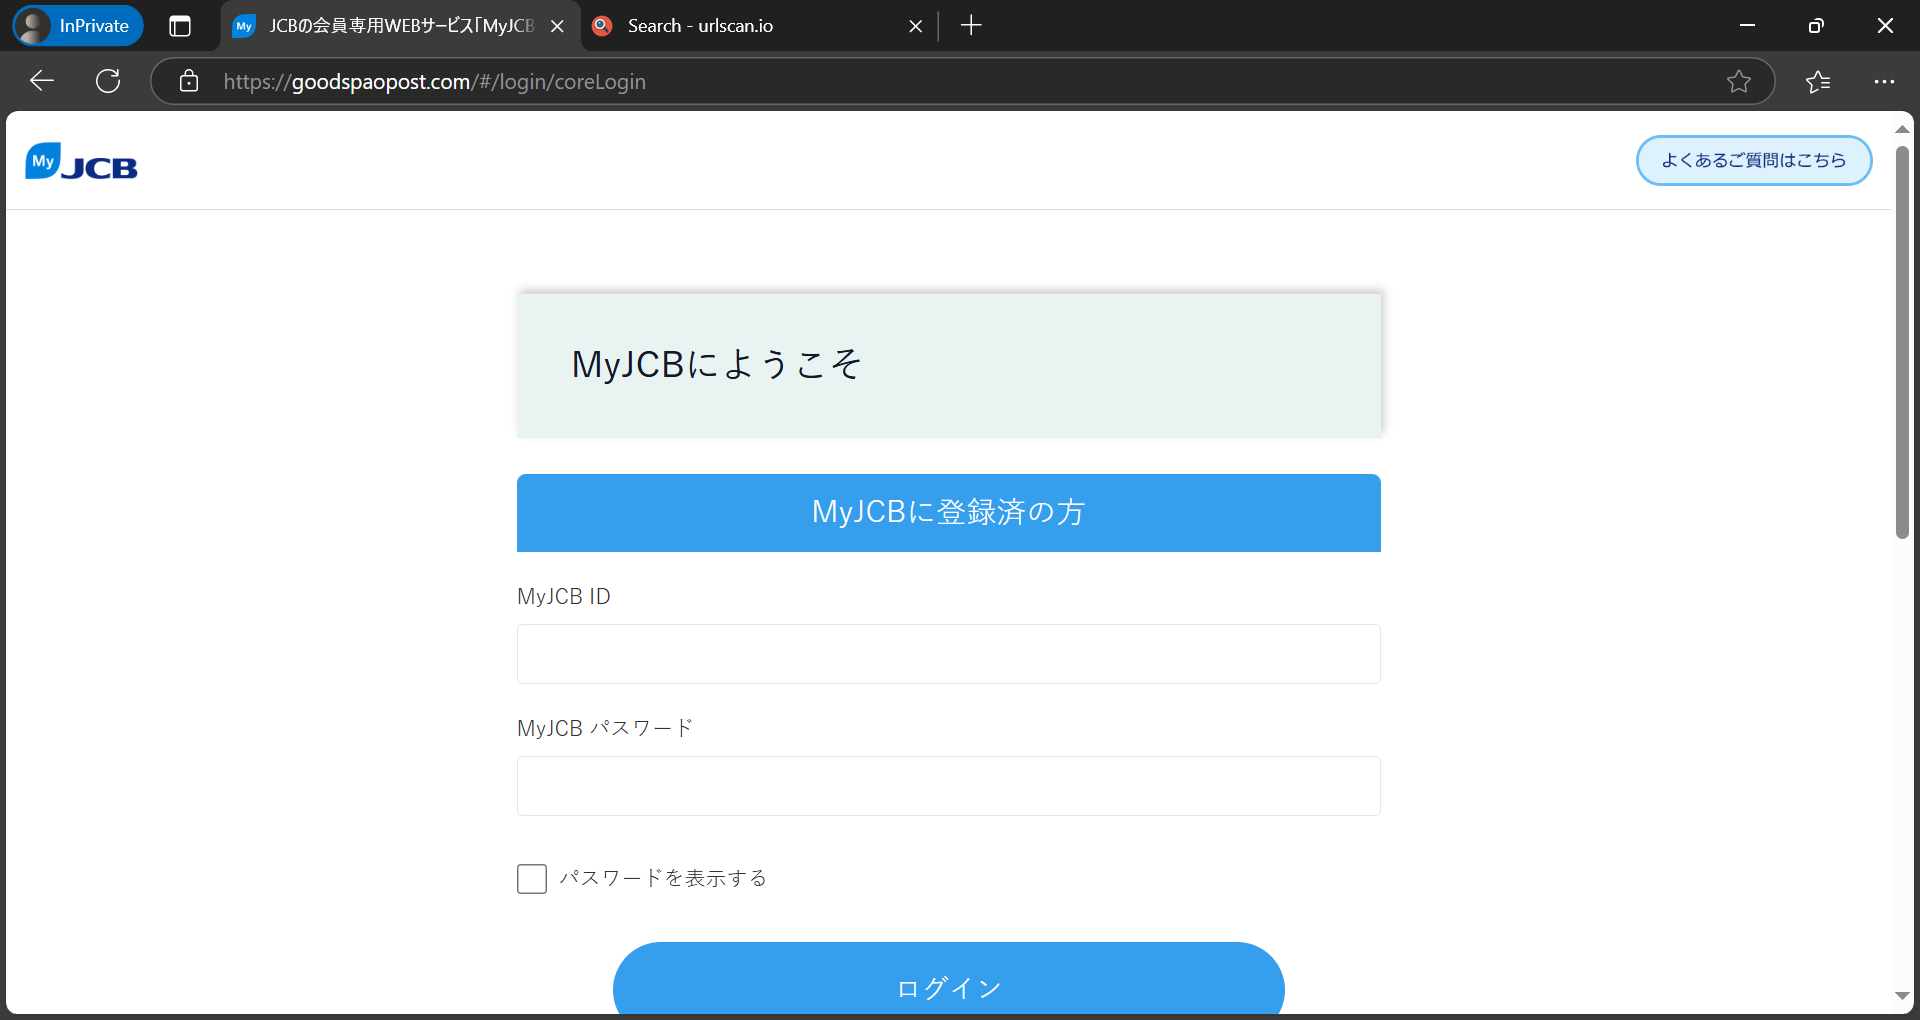
Task: Minimize the browser window
Action: pos(1748,26)
